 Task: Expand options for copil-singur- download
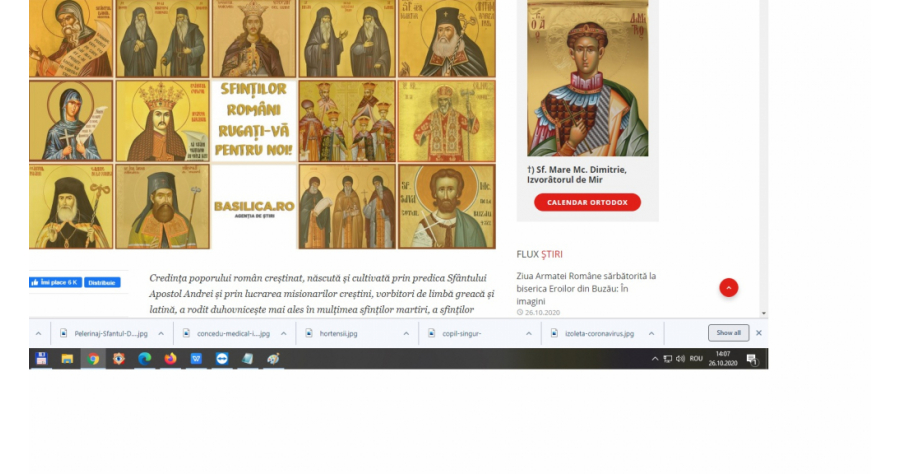point(529,333)
